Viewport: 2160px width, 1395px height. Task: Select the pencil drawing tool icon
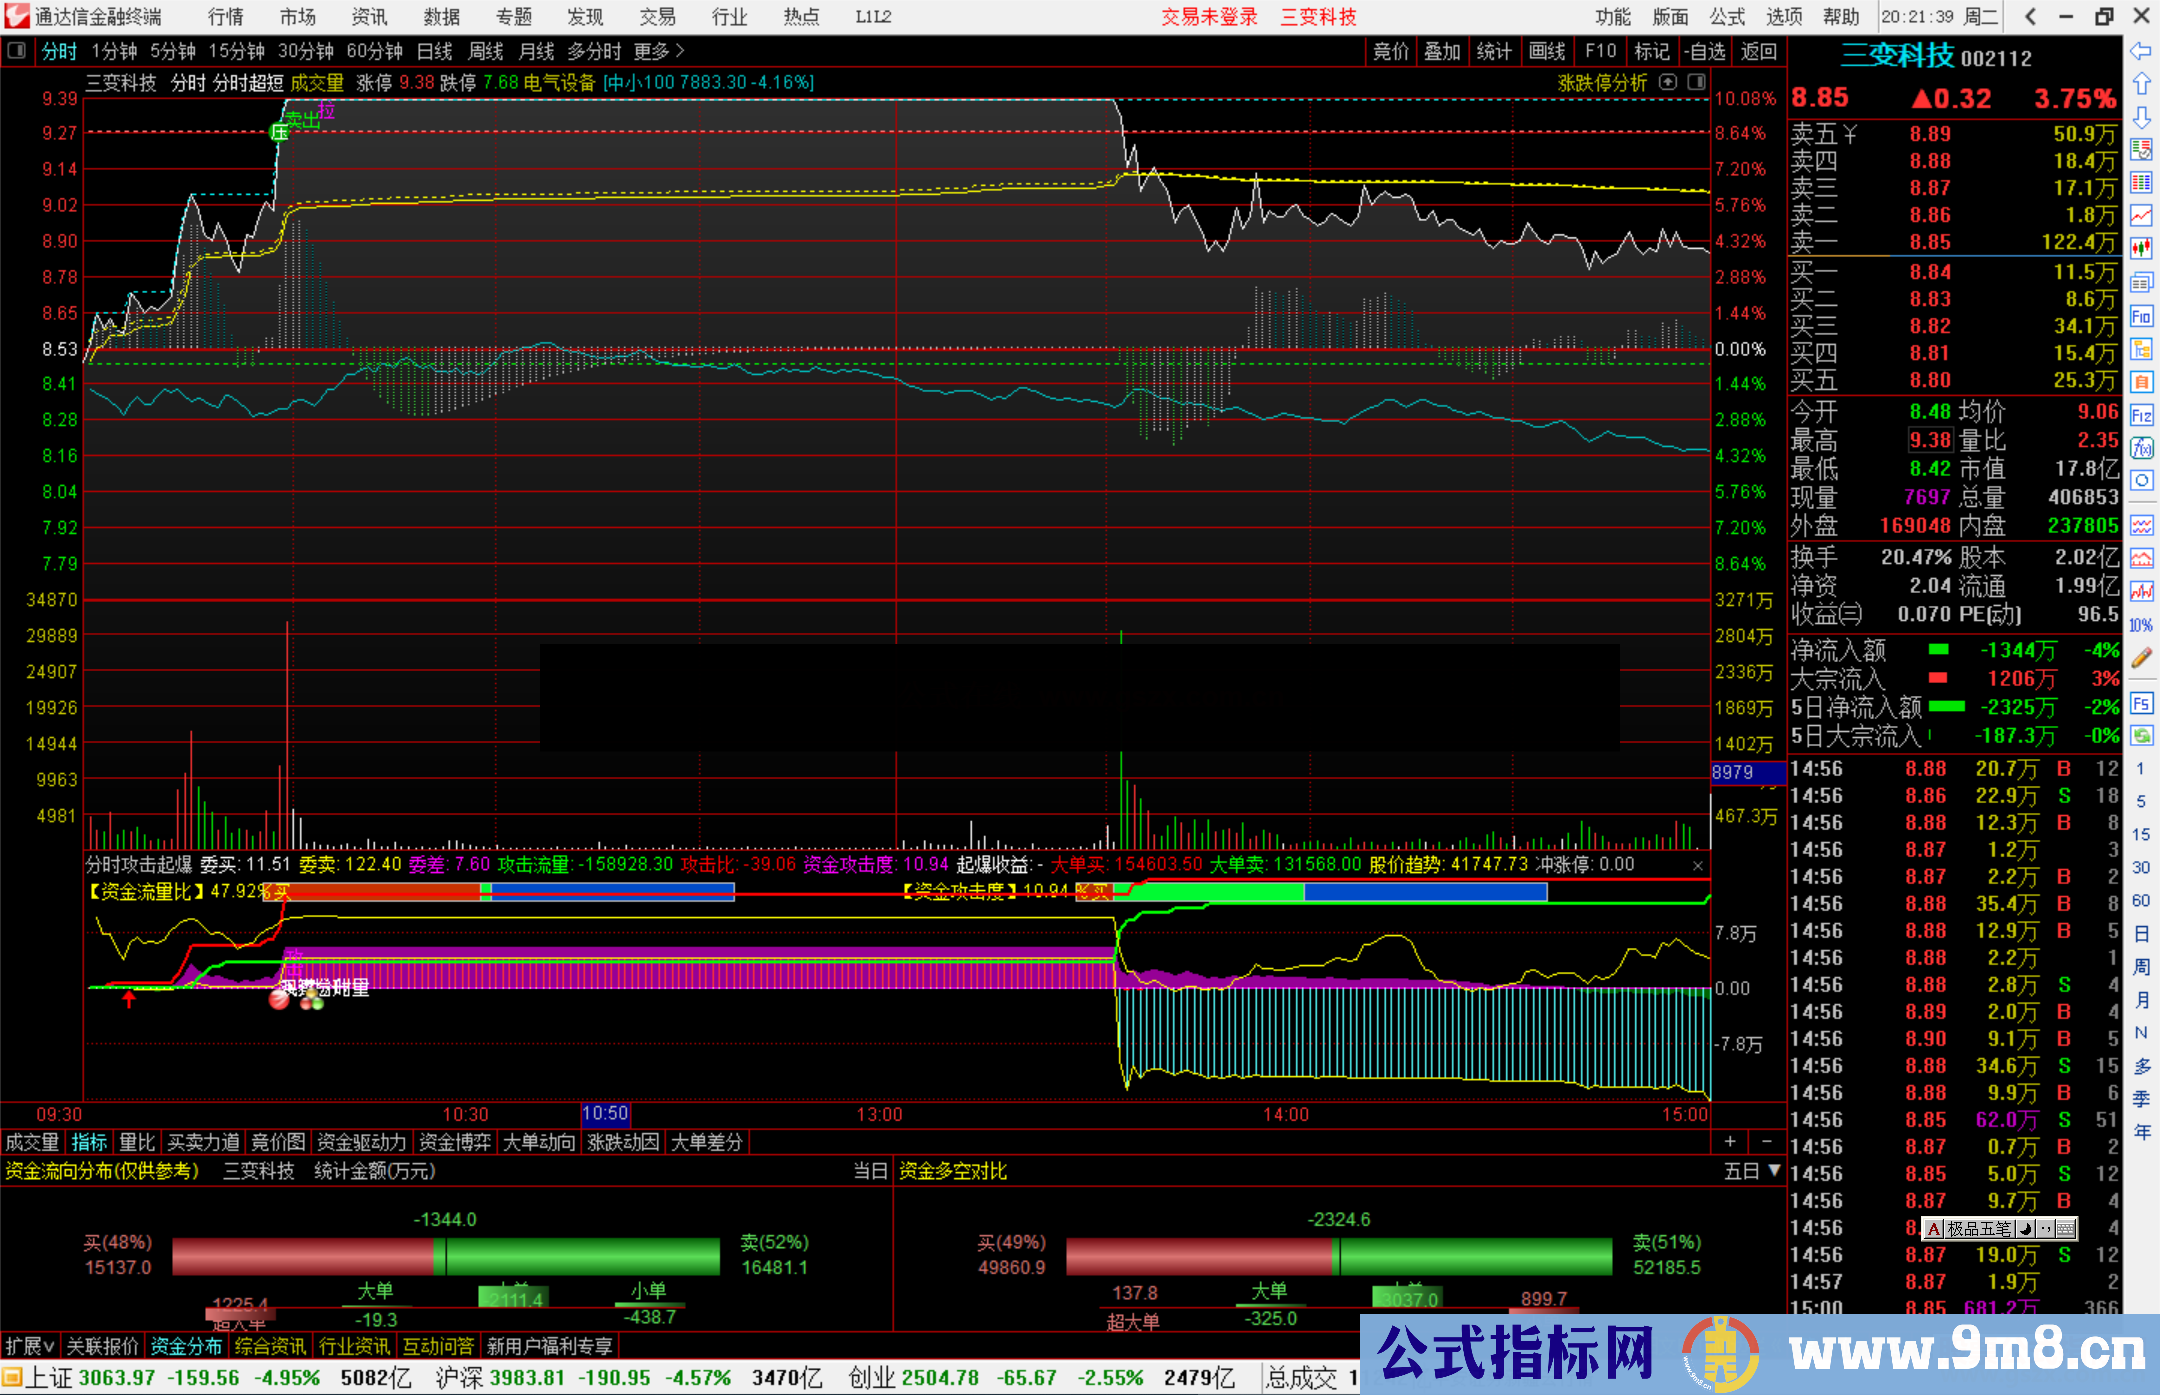(x=2141, y=658)
